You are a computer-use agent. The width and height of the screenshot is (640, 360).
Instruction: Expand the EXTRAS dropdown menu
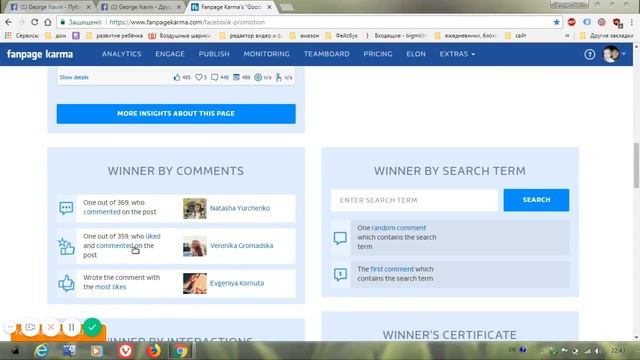pyautogui.click(x=457, y=54)
